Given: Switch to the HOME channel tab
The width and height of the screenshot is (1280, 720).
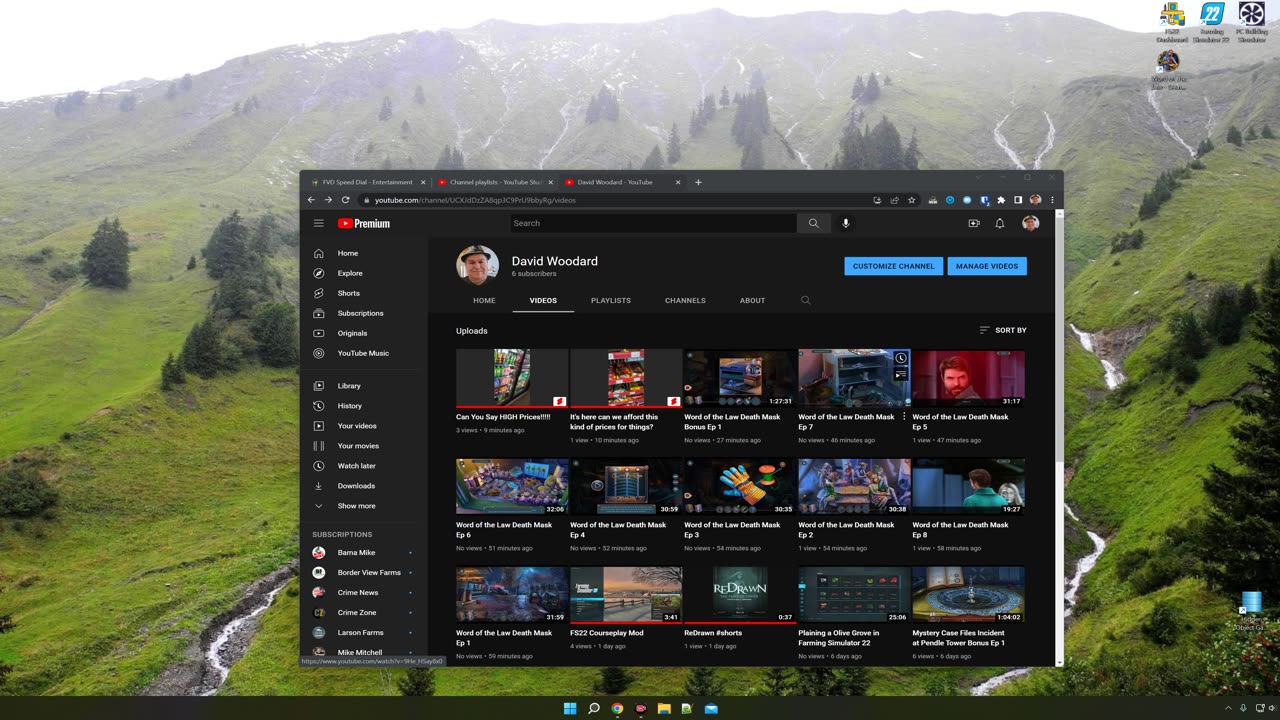Looking at the screenshot, I should [484, 300].
